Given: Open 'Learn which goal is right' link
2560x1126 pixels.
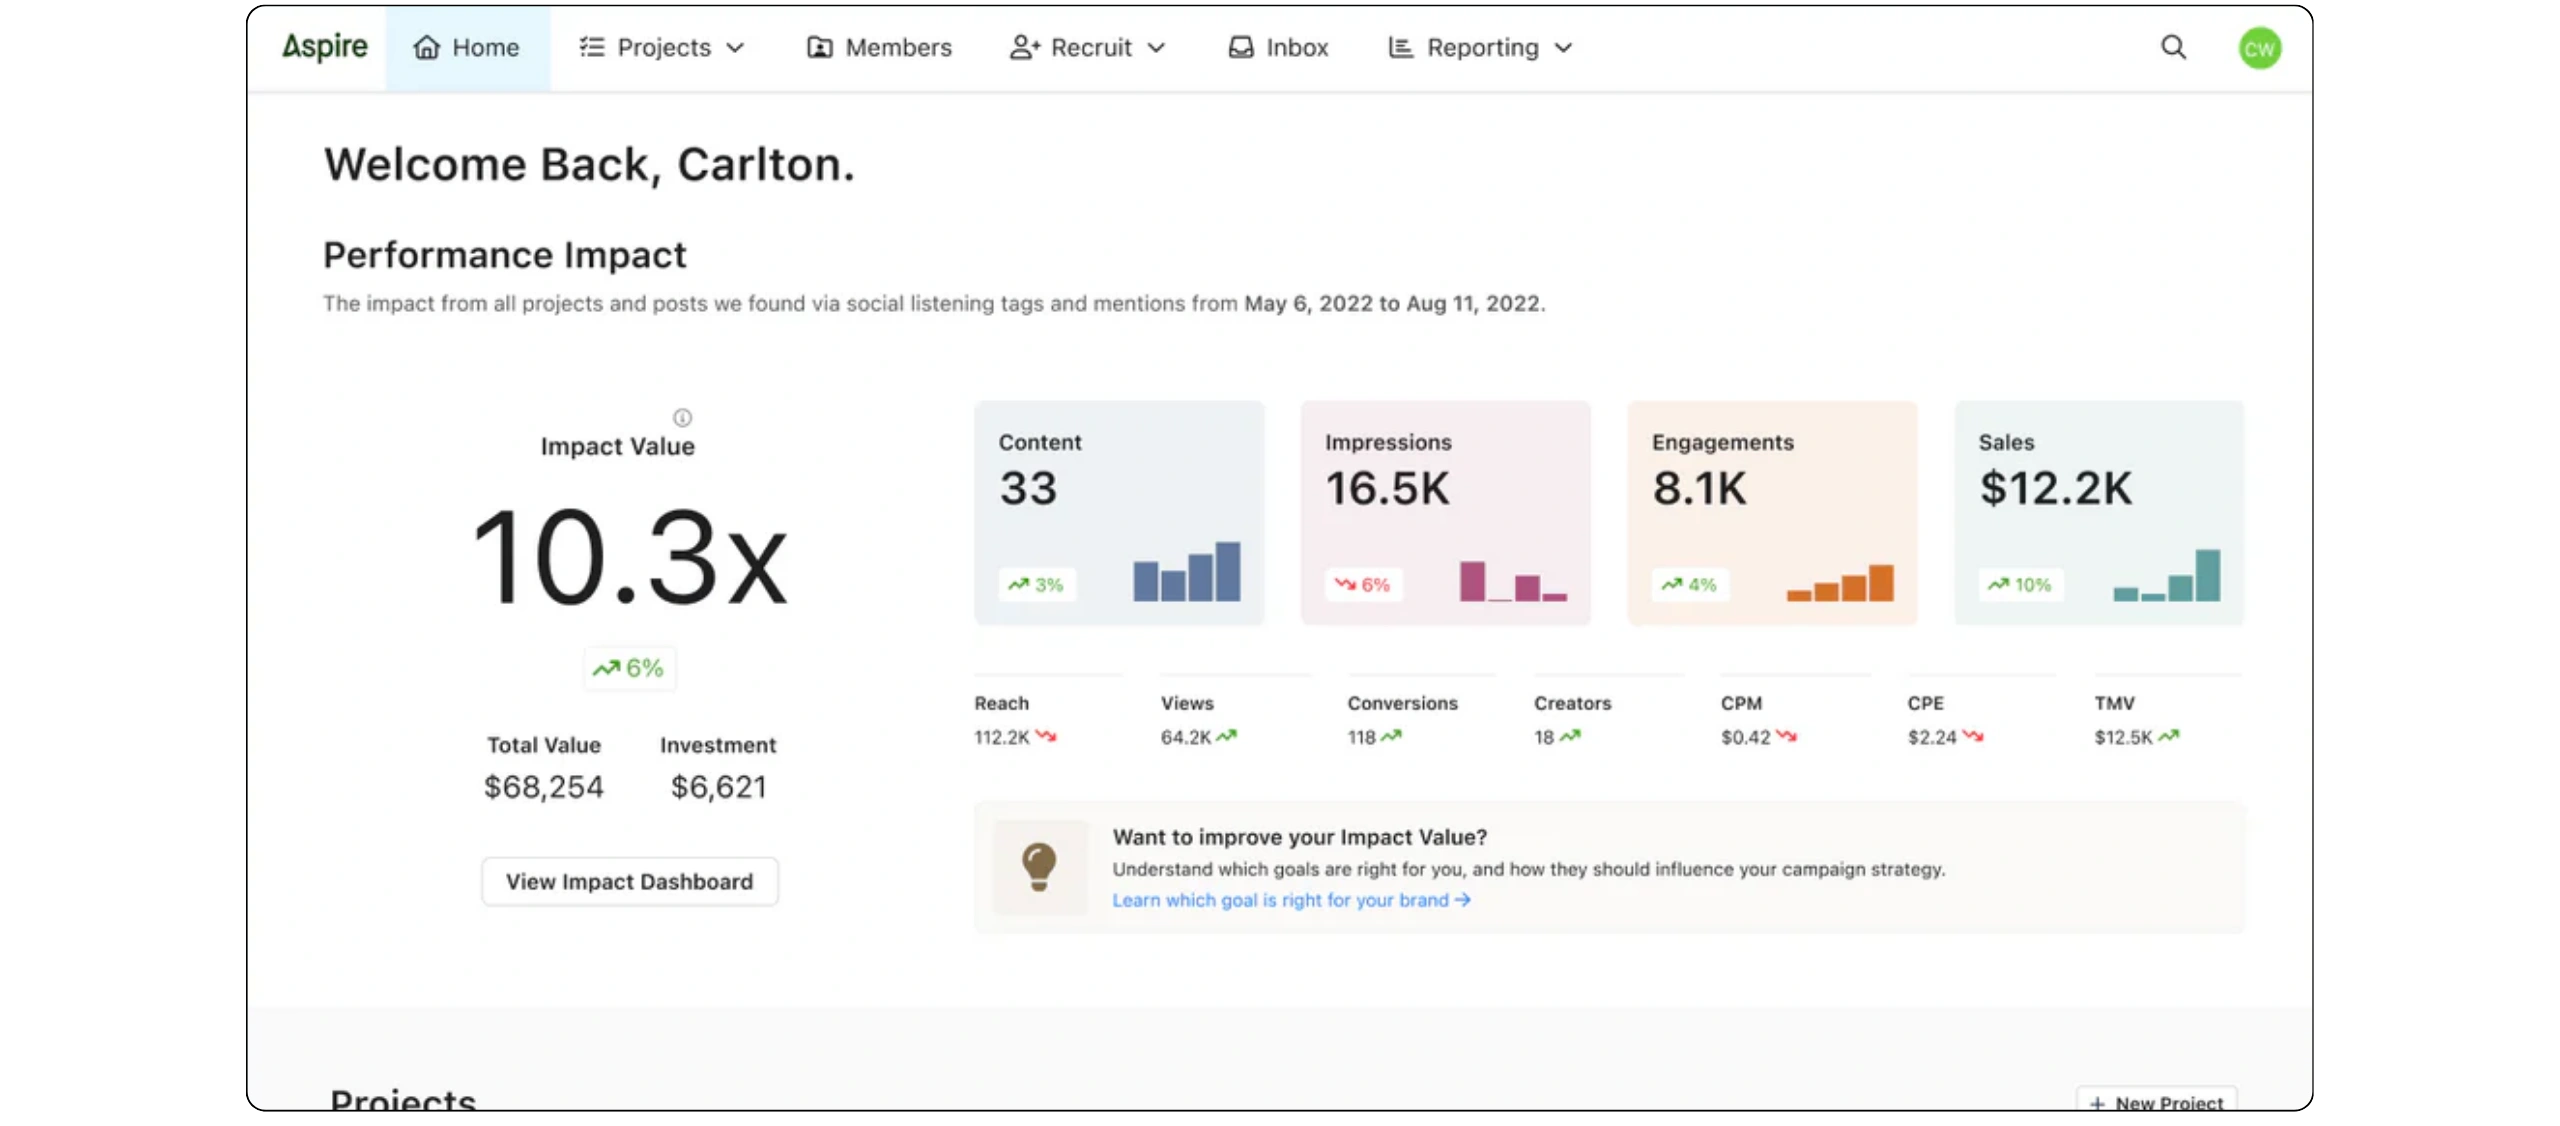Looking at the screenshot, I should click(1290, 900).
